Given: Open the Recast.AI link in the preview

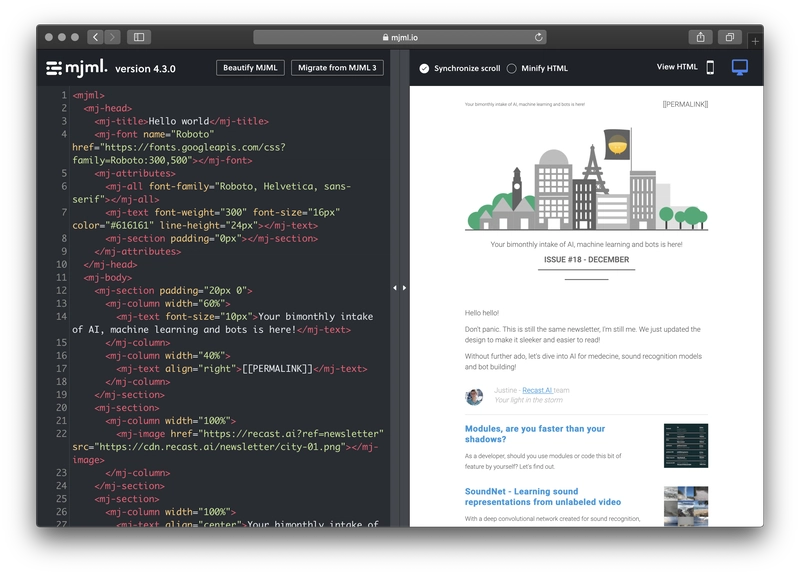Looking at the screenshot, I should pos(537,390).
